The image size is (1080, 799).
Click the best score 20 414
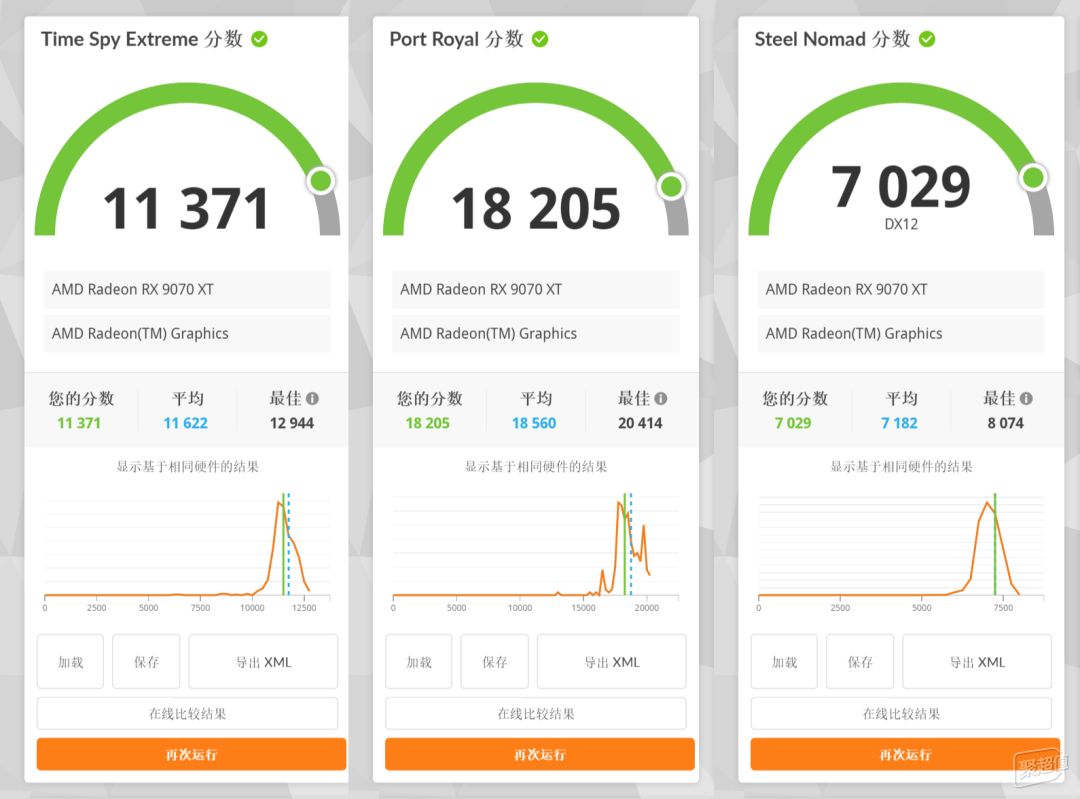coord(640,423)
